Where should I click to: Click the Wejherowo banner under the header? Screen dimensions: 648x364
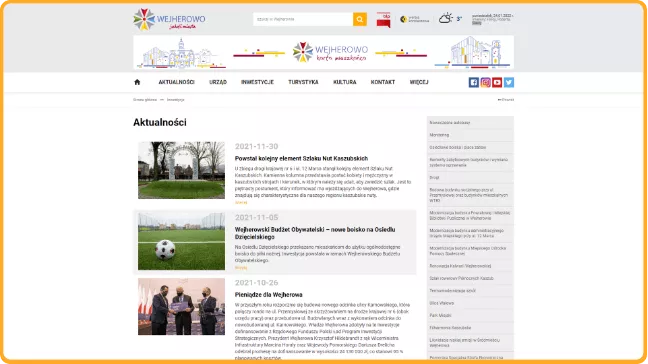(x=324, y=52)
